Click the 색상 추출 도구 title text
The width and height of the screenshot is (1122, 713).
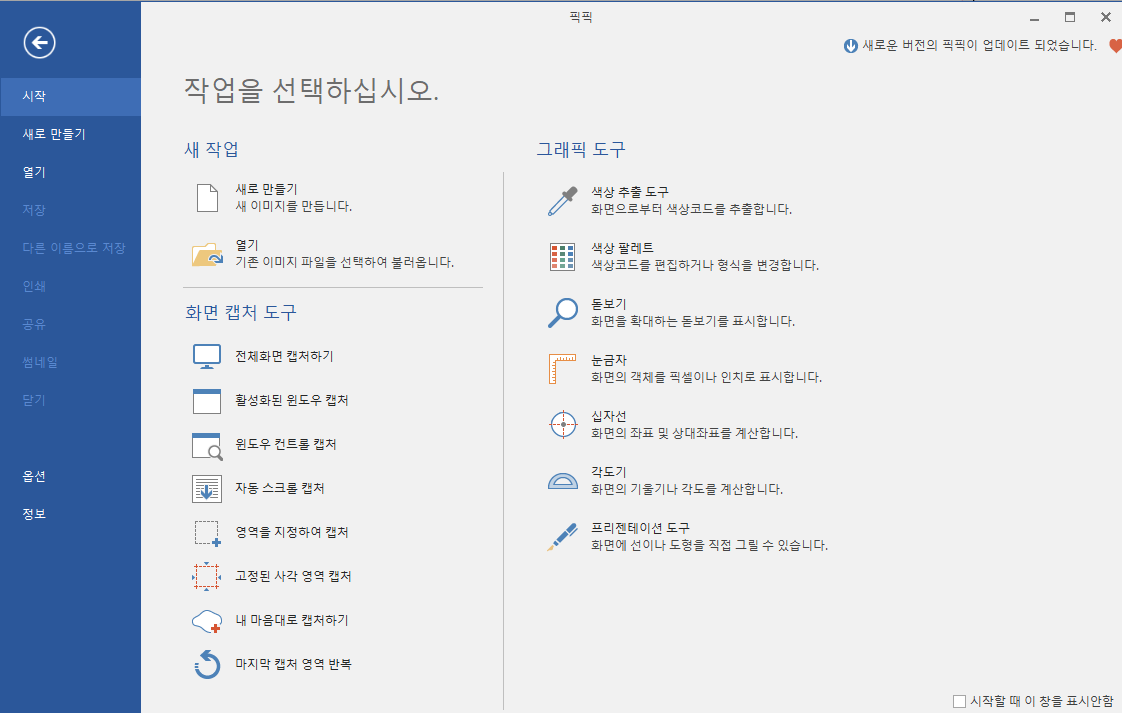click(630, 193)
